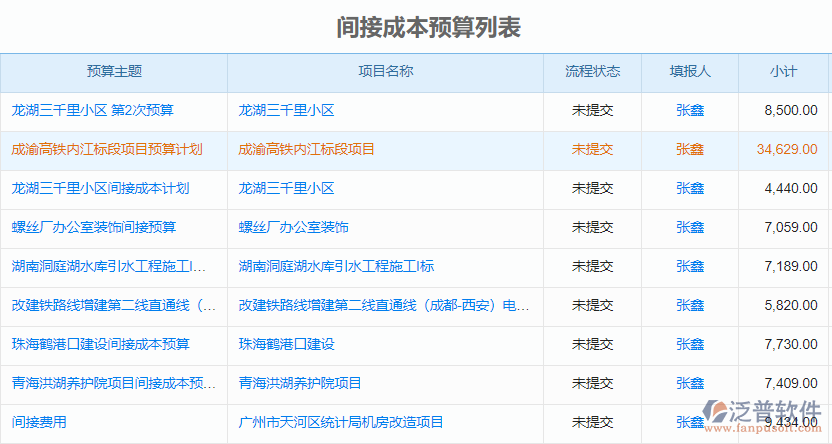Click the 小计 column header

tap(783, 71)
